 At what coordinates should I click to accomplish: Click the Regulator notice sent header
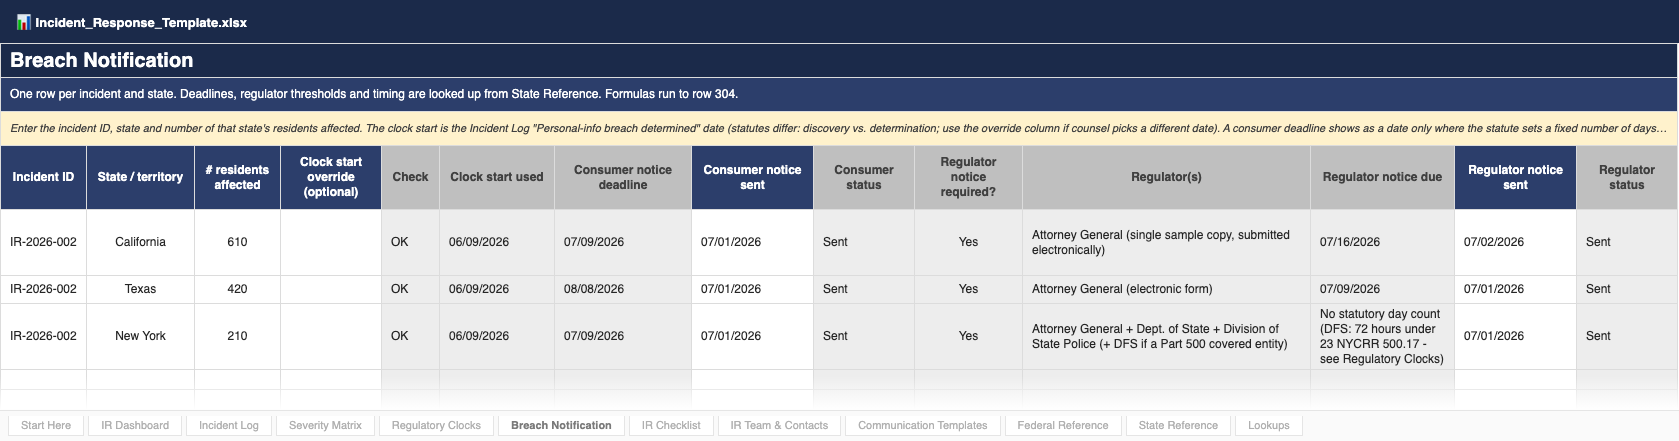pos(1515,177)
